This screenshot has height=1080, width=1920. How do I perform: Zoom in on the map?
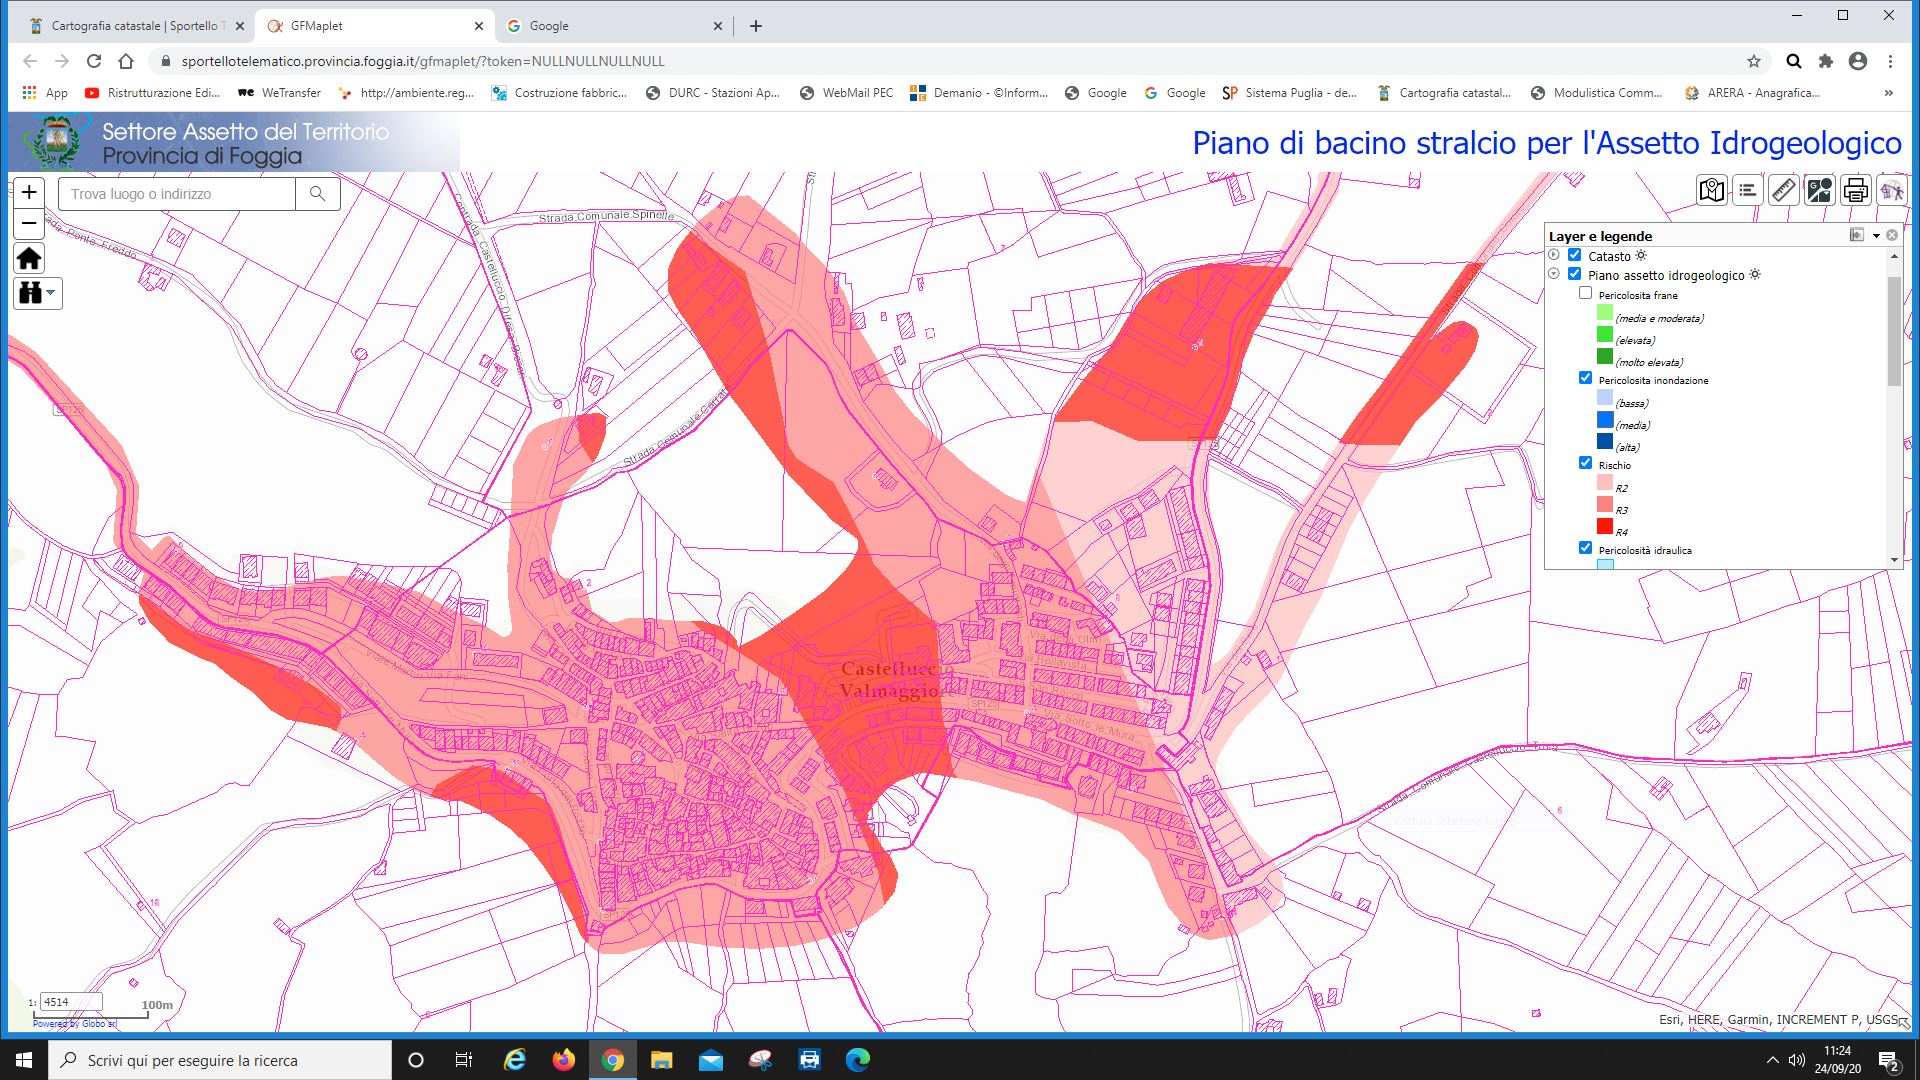(x=29, y=192)
